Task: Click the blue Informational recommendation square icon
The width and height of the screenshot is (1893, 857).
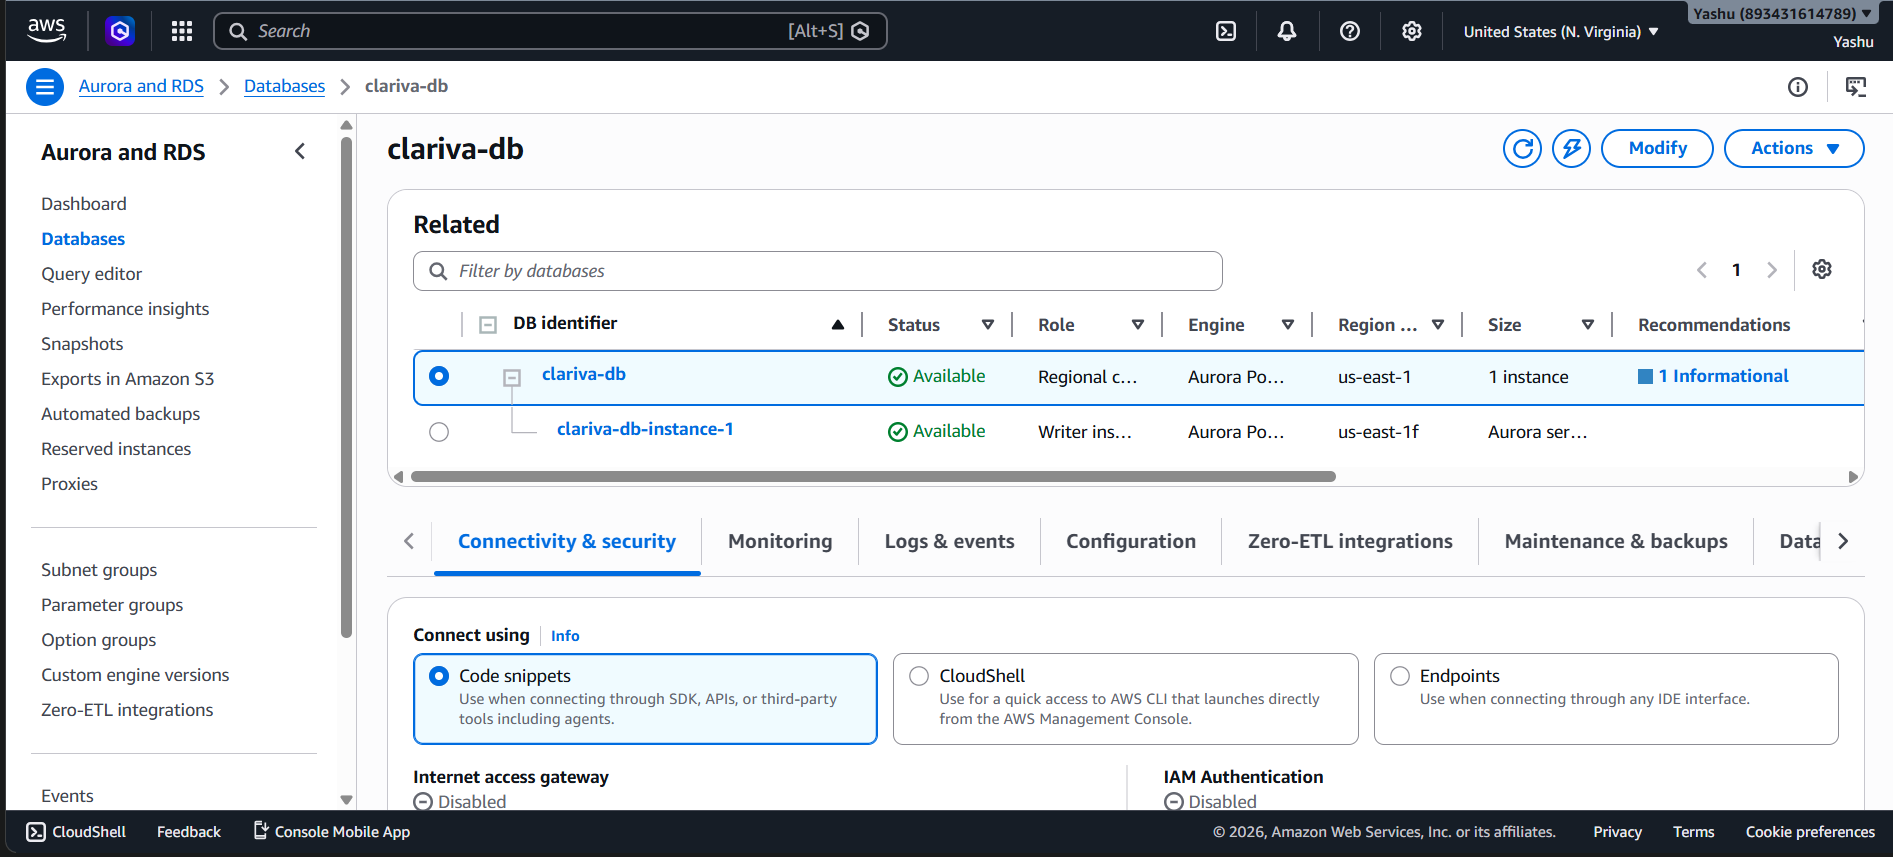Action: tap(1645, 376)
